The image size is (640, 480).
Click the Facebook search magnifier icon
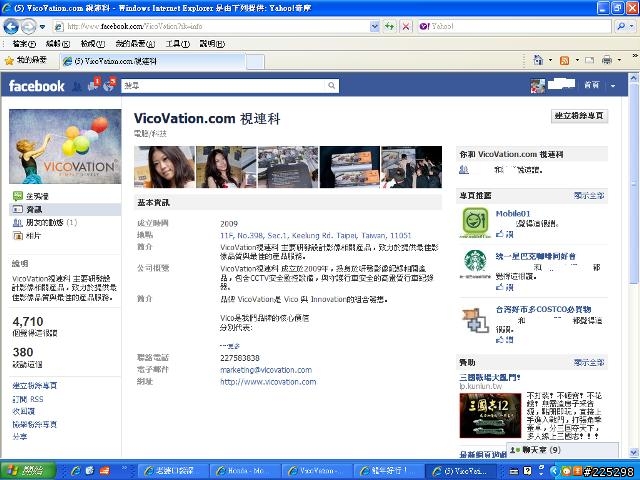click(332, 86)
